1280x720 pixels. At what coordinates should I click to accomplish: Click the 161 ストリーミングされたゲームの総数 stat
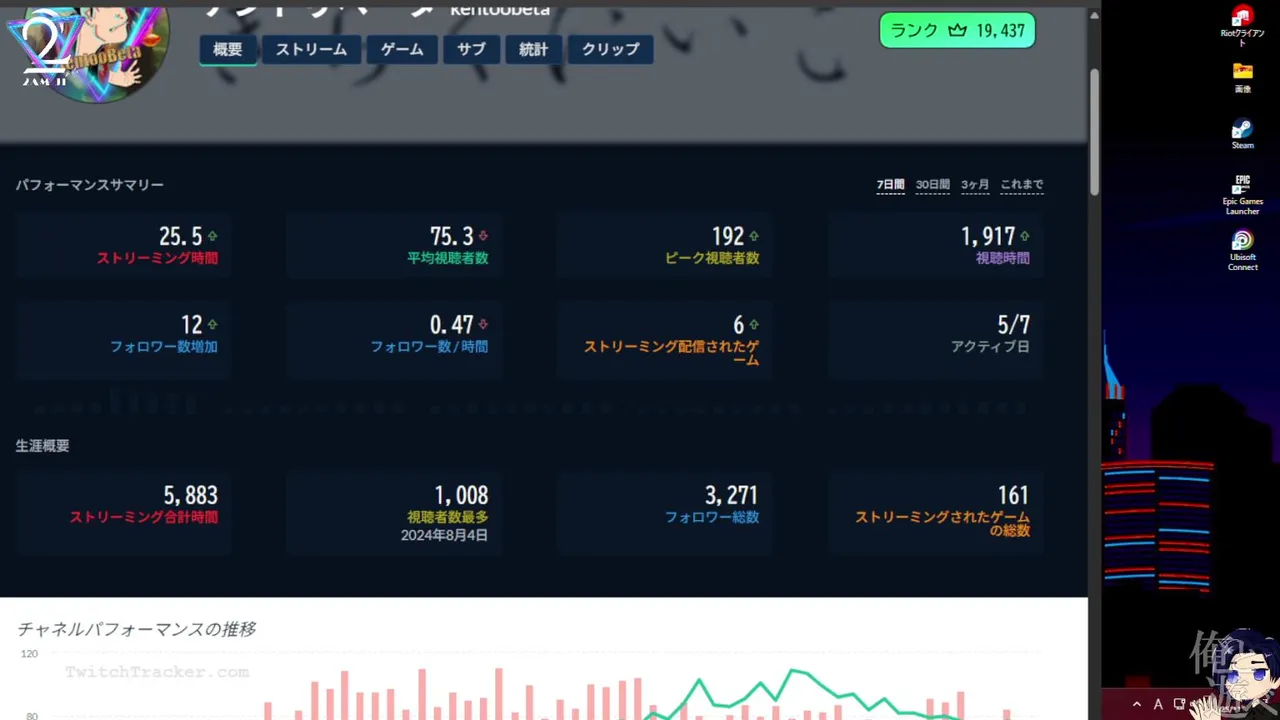click(936, 513)
